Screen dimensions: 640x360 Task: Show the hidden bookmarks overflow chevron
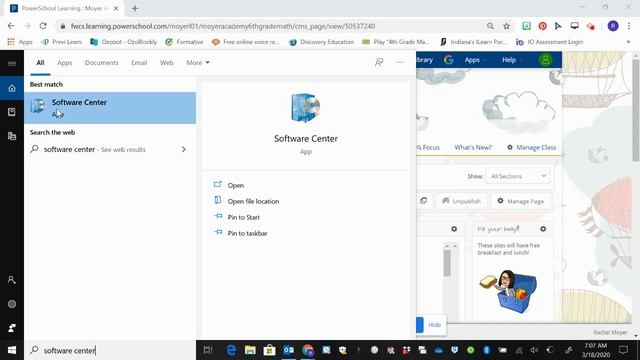tap(628, 42)
